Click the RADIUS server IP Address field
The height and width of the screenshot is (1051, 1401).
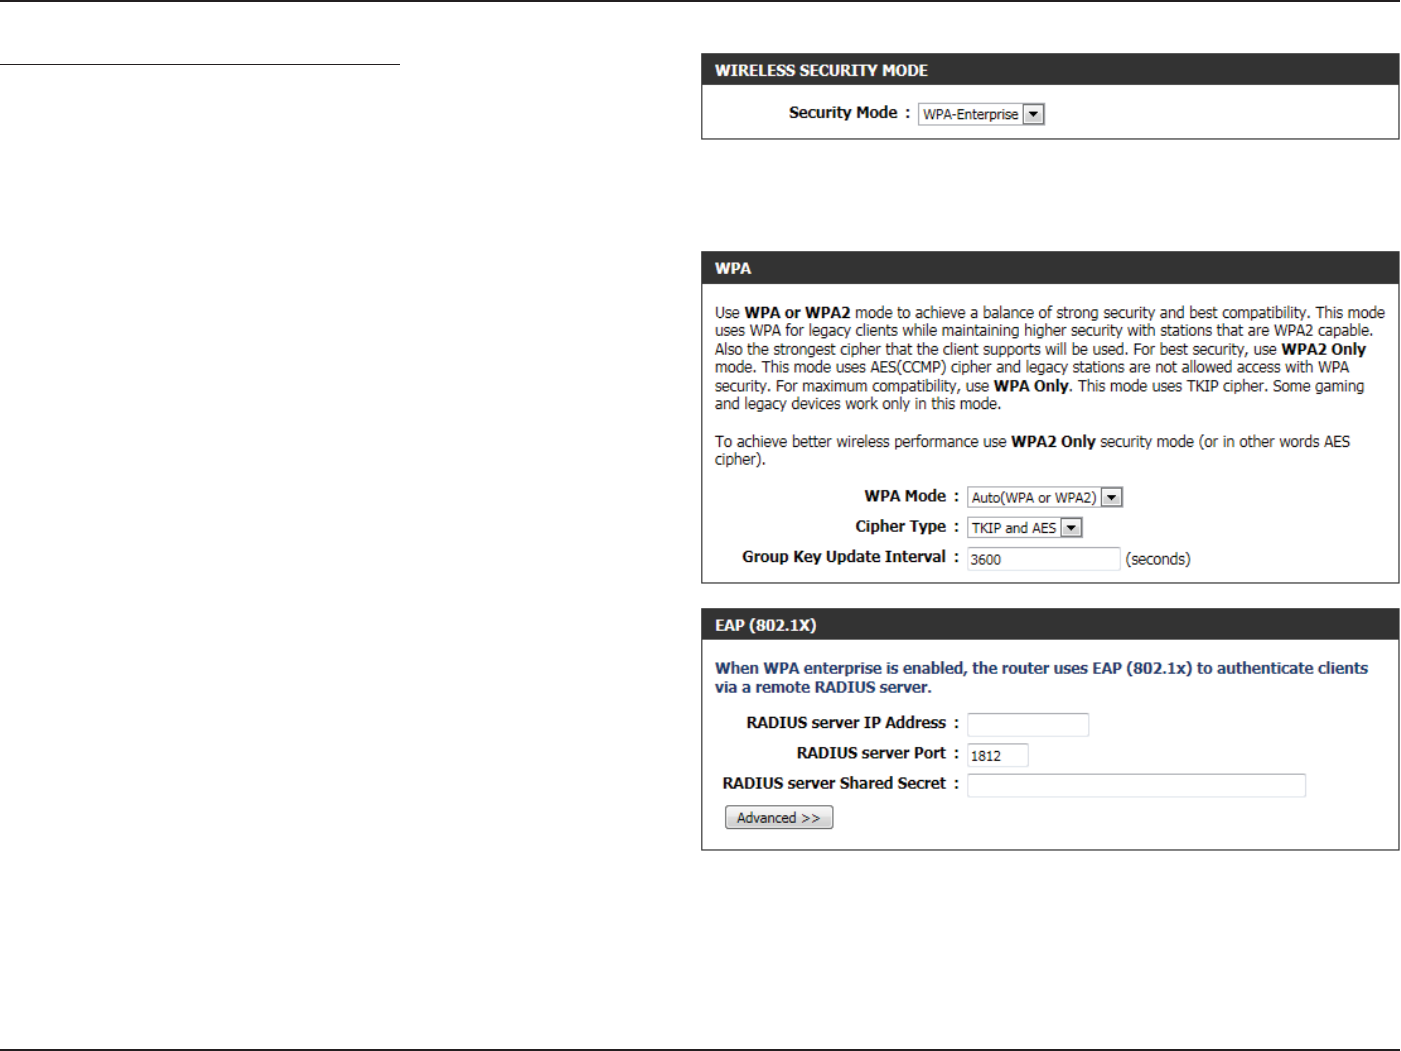tap(1028, 725)
